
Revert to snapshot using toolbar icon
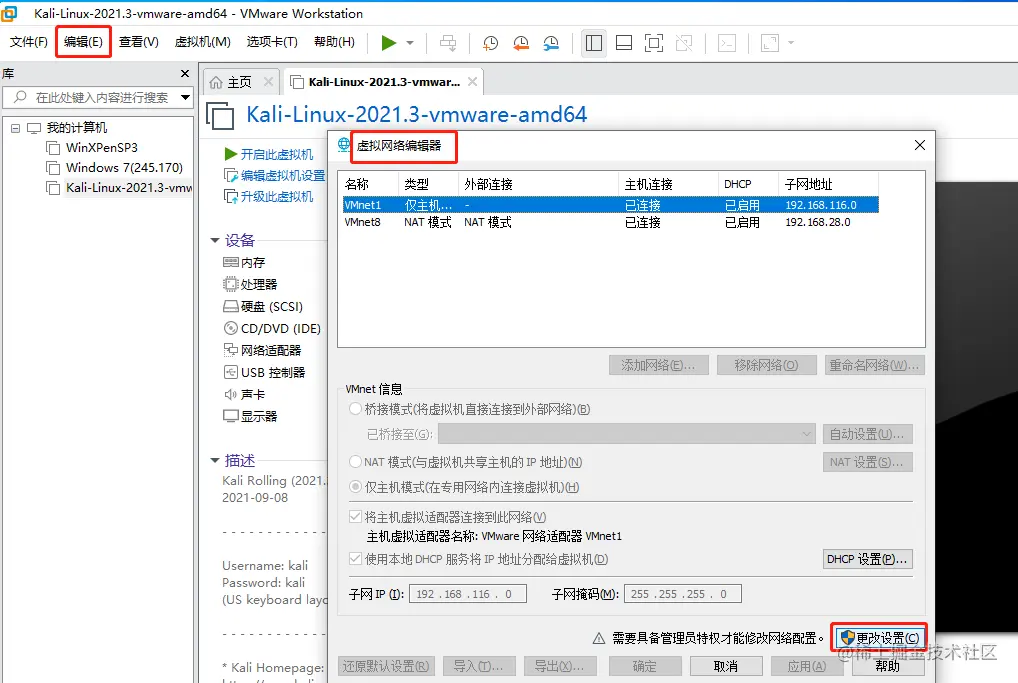coord(521,43)
